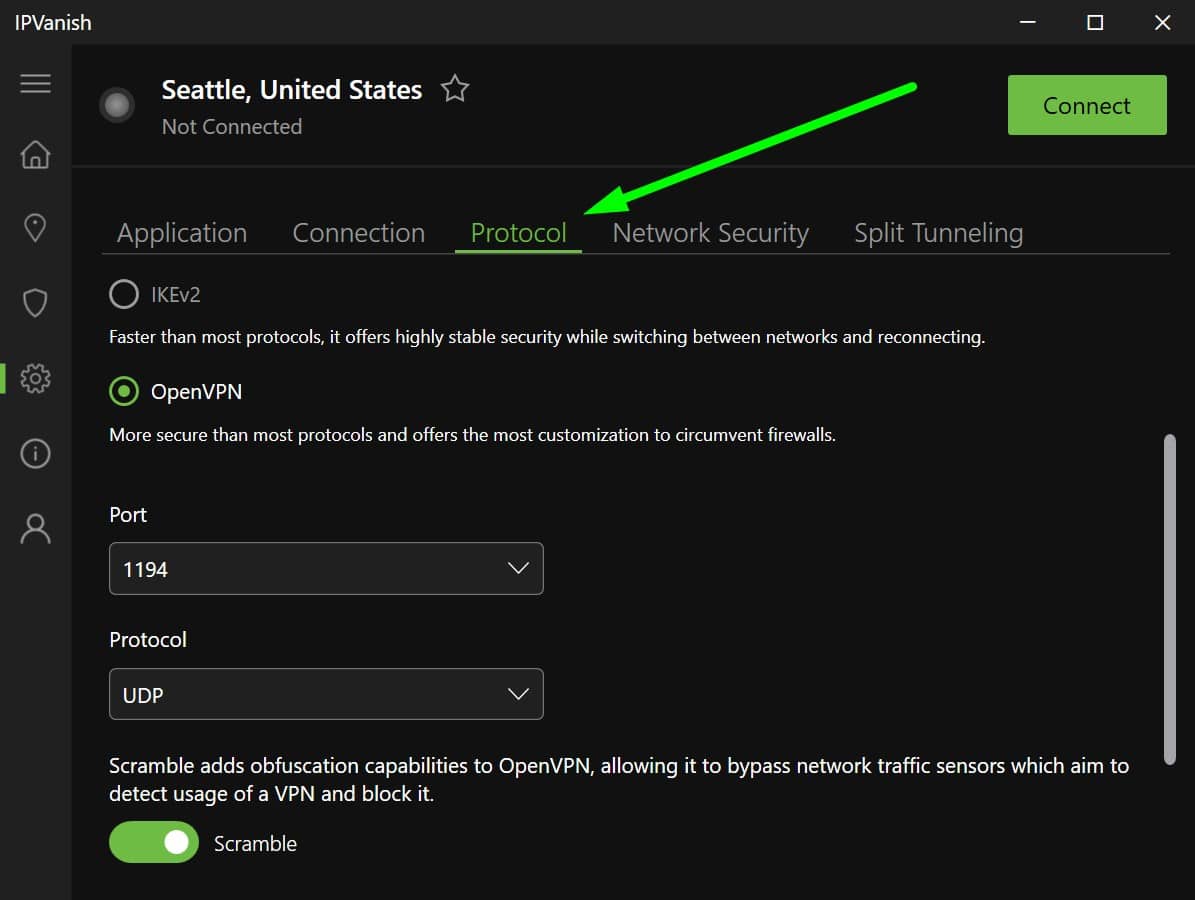
Task: Open the shield icon in the sidebar
Action: tap(35, 303)
